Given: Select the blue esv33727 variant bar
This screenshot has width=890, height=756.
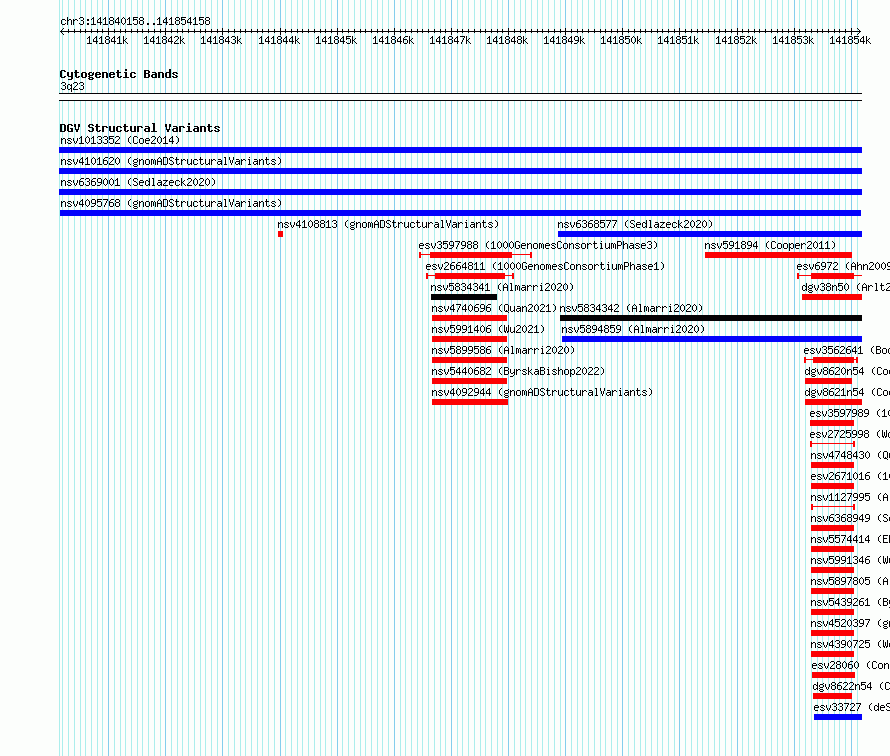Looking at the screenshot, I should pyautogui.click(x=838, y=717).
